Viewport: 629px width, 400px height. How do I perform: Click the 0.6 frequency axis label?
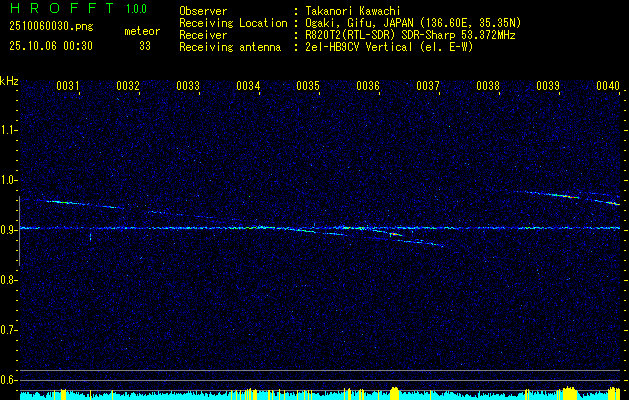[9, 379]
